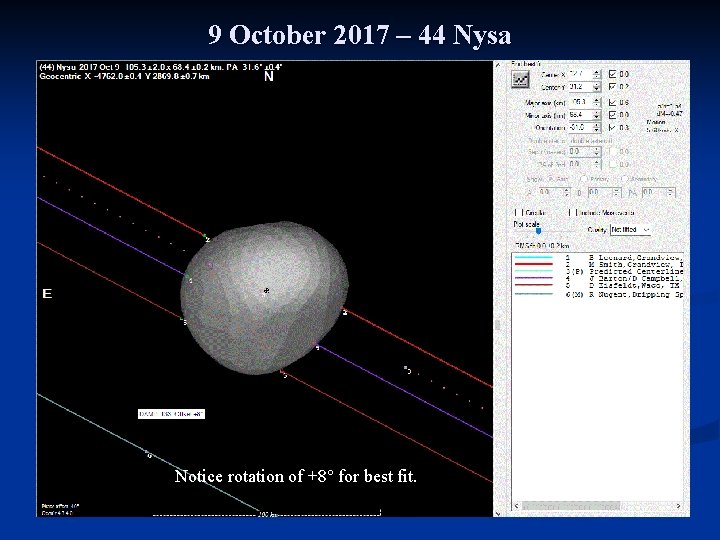Click the Minor axis (km) value field
This screenshot has height=540, width=720.
coord(580,115)
